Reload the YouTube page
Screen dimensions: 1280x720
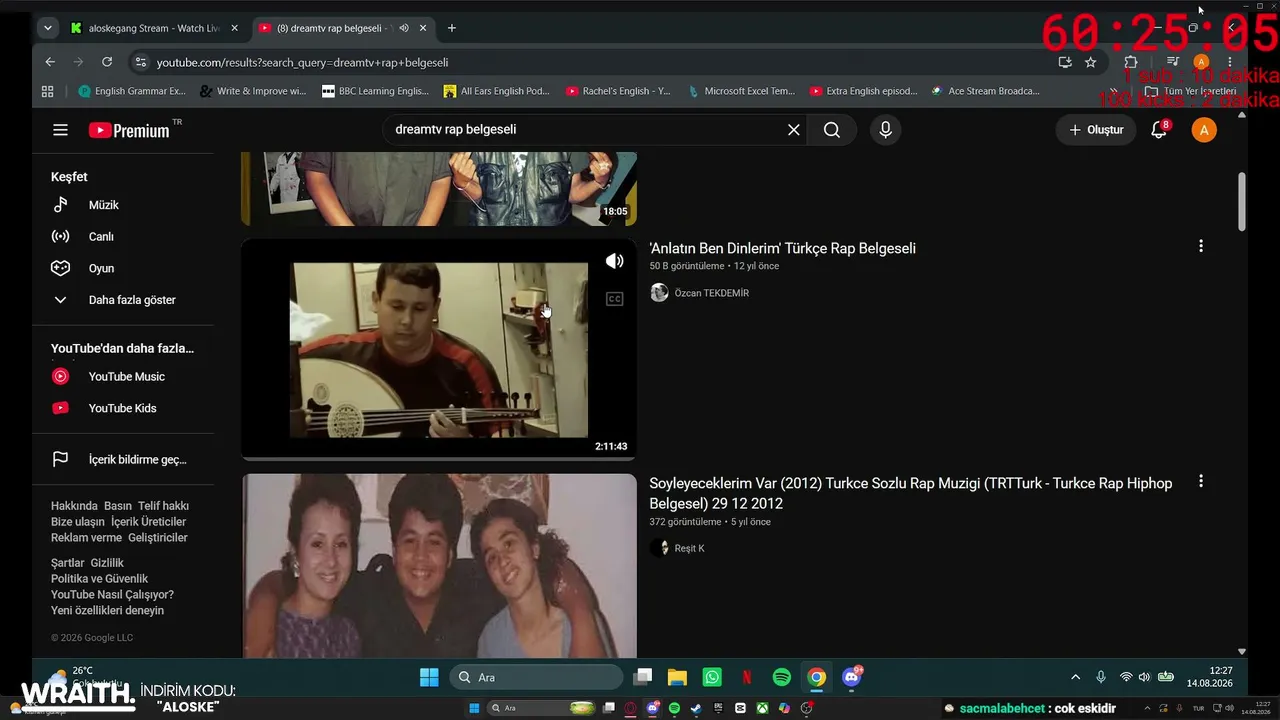click(x=107, y=62)
